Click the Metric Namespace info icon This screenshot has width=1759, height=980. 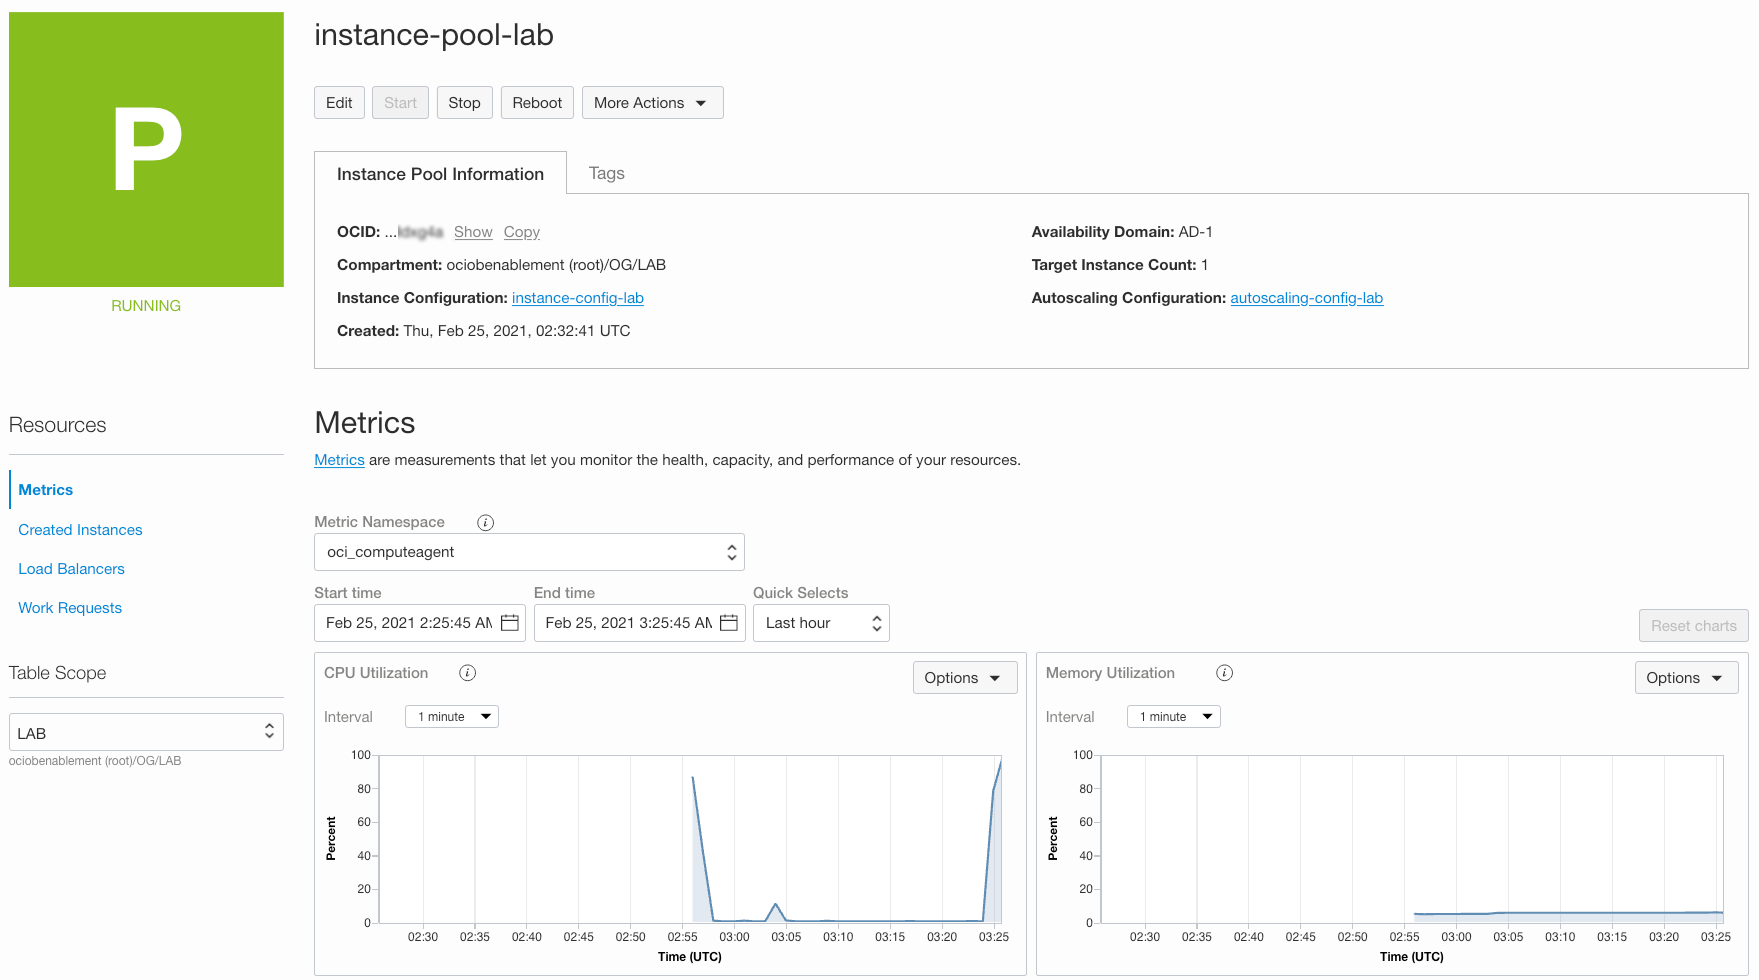[485, 522]
